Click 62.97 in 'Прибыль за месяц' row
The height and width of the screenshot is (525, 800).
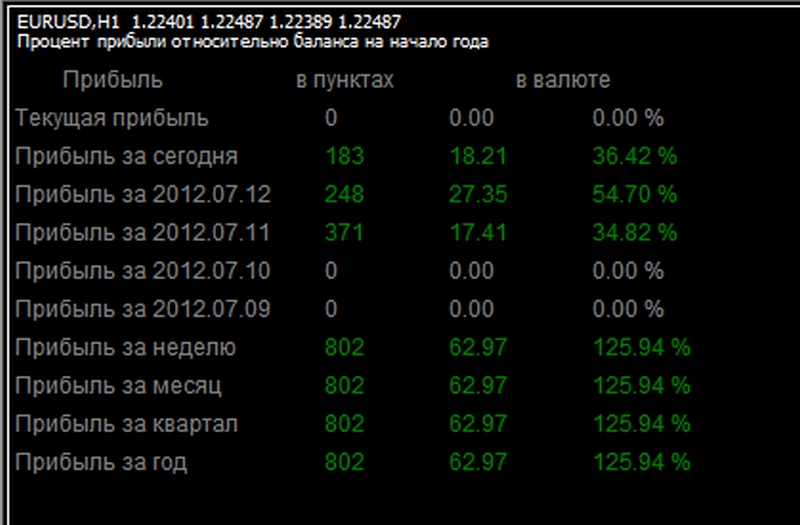click(478, 386)
